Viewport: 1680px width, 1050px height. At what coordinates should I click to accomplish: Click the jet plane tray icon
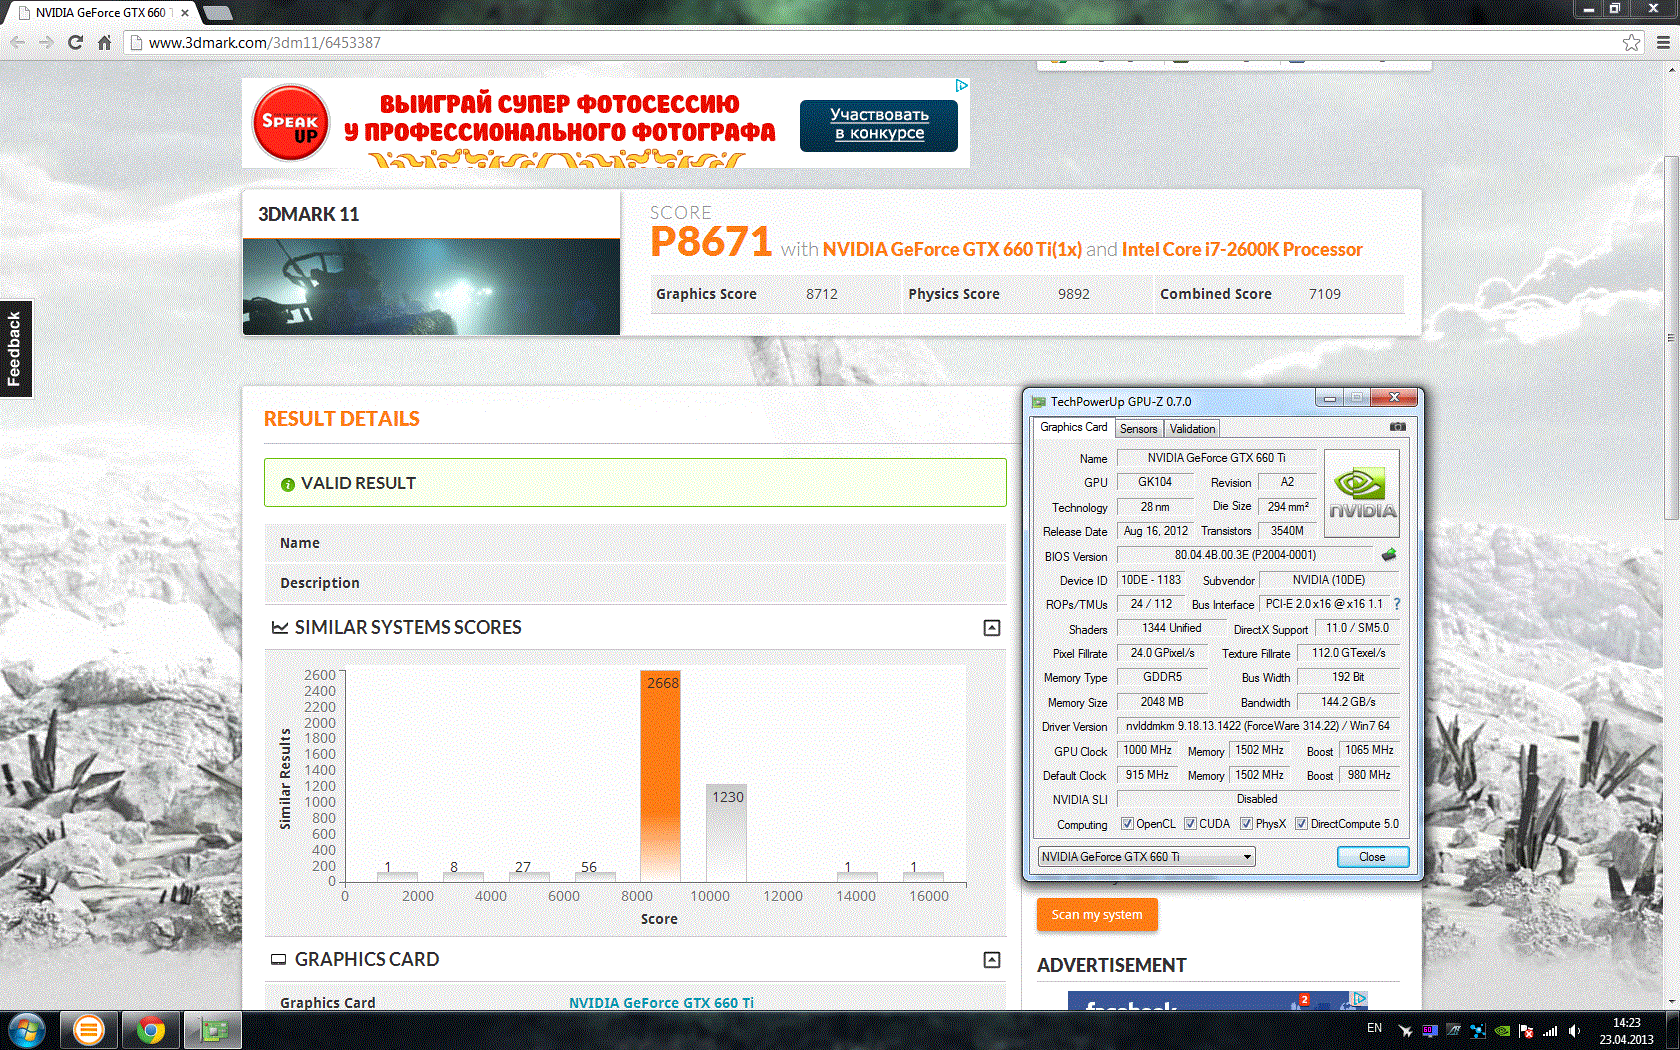coord(1405,1031)
